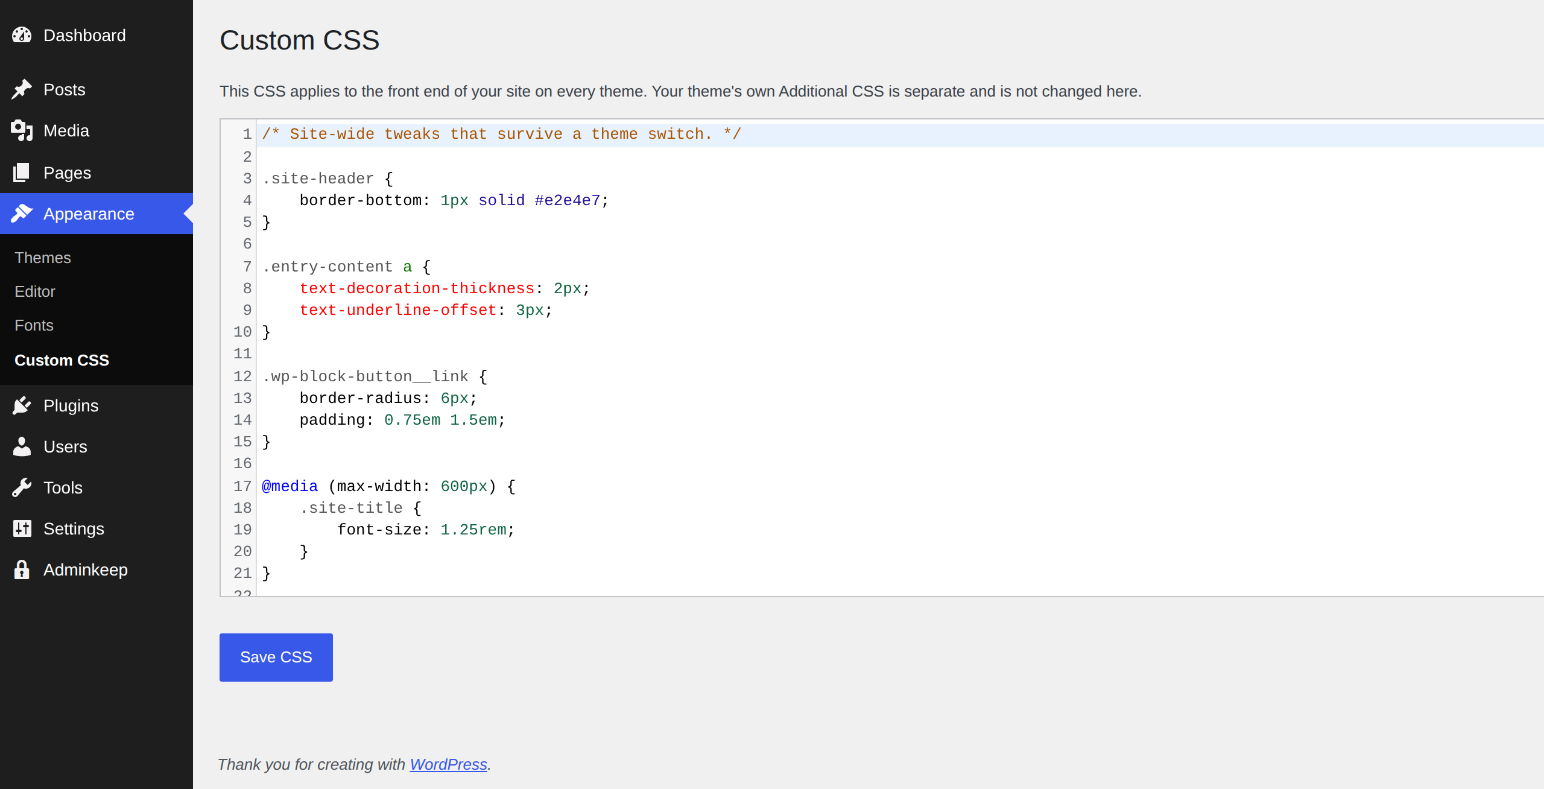Click the text-underline-offset property

pos(398,311)
